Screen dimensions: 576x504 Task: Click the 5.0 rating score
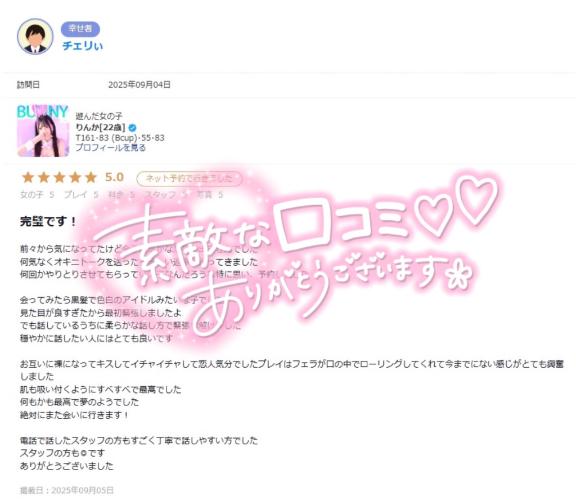pos(114,177)
